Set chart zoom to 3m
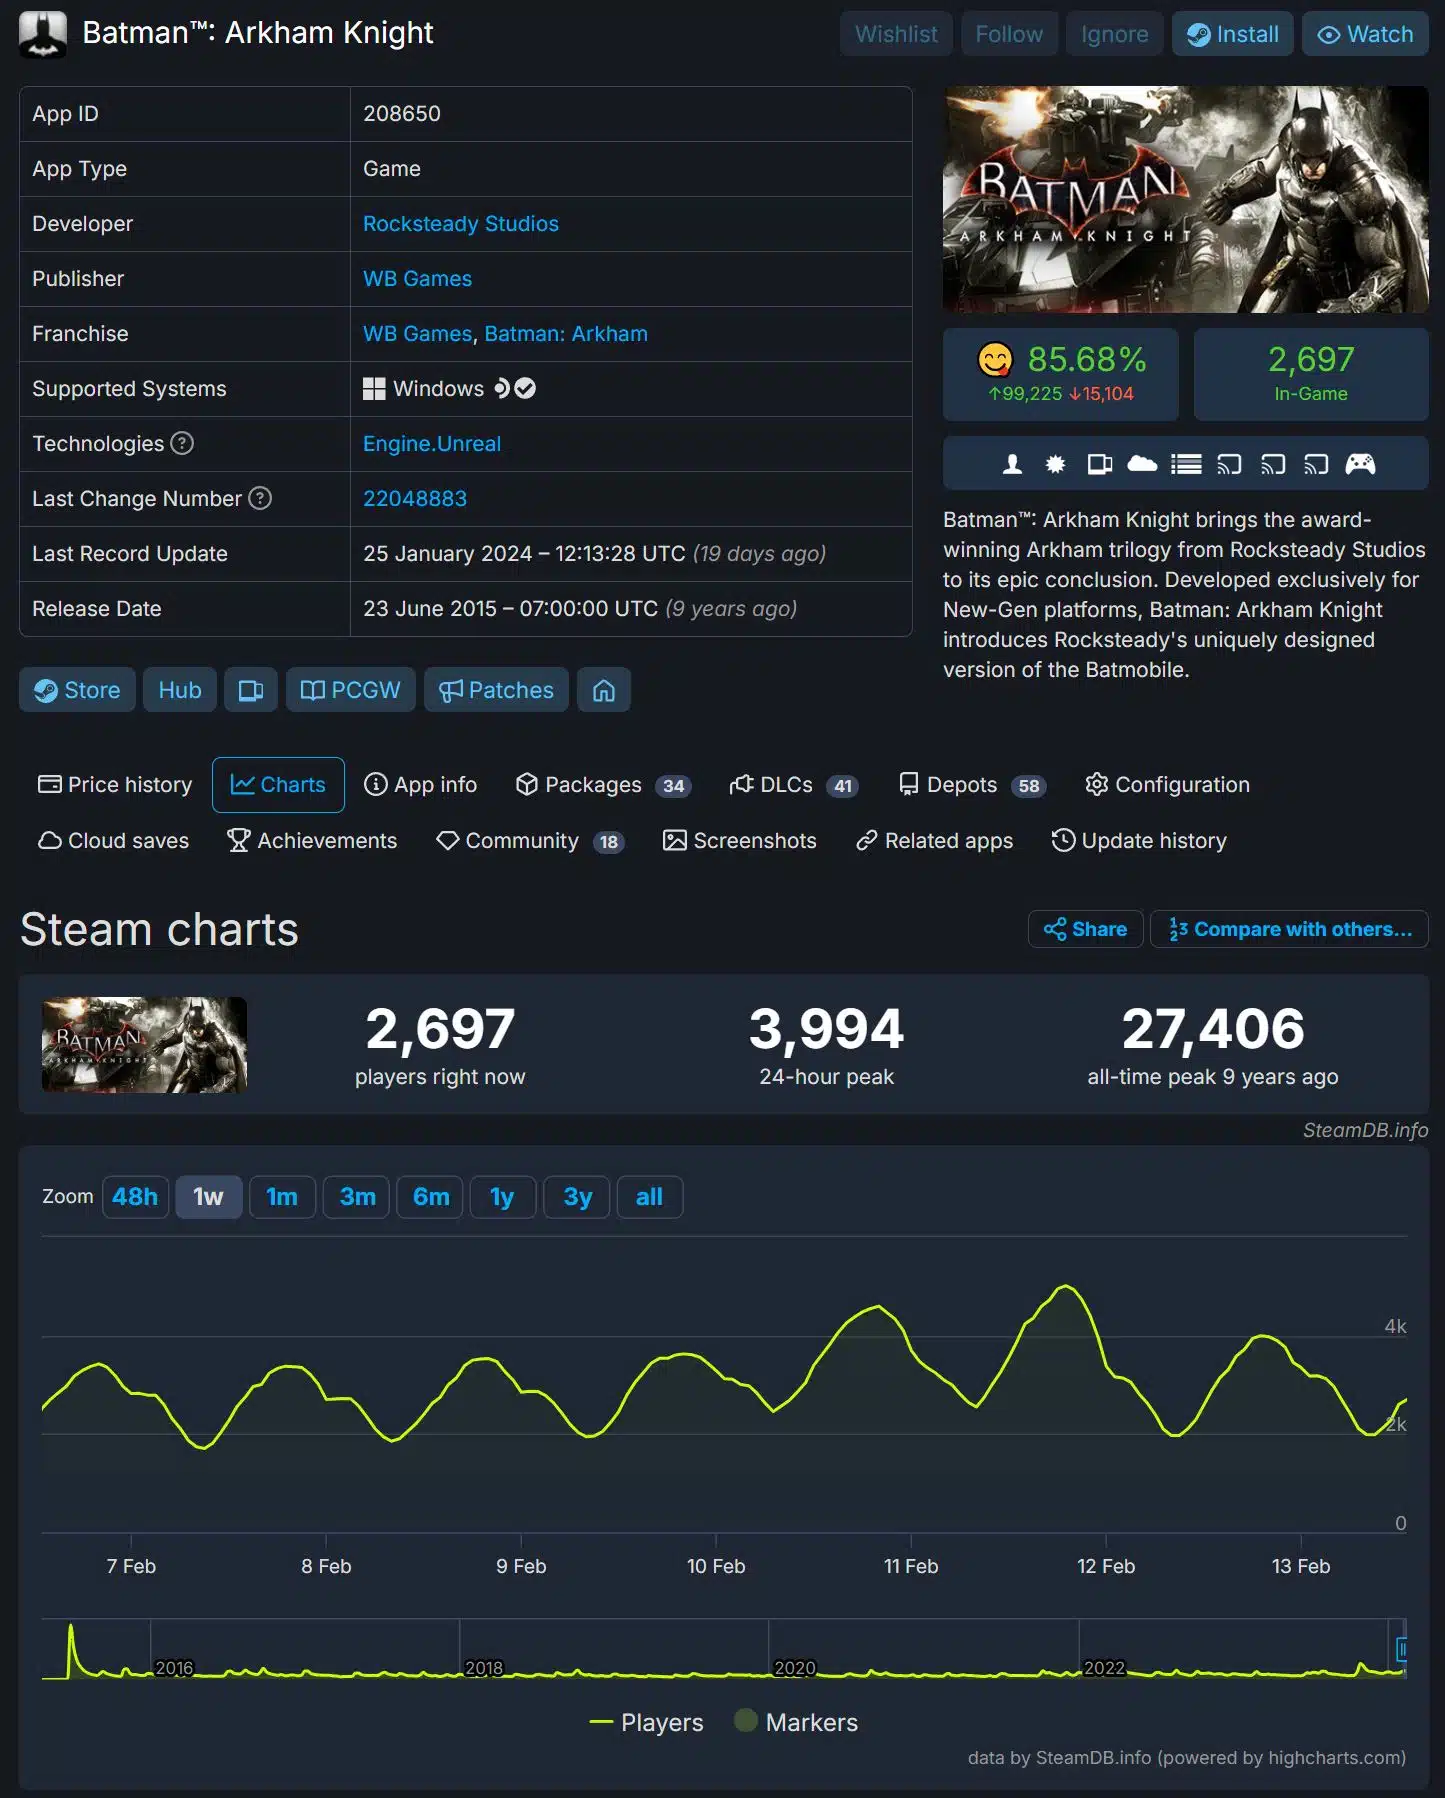Viewport: 1445px width, 1798px height. coord(357,1197)
